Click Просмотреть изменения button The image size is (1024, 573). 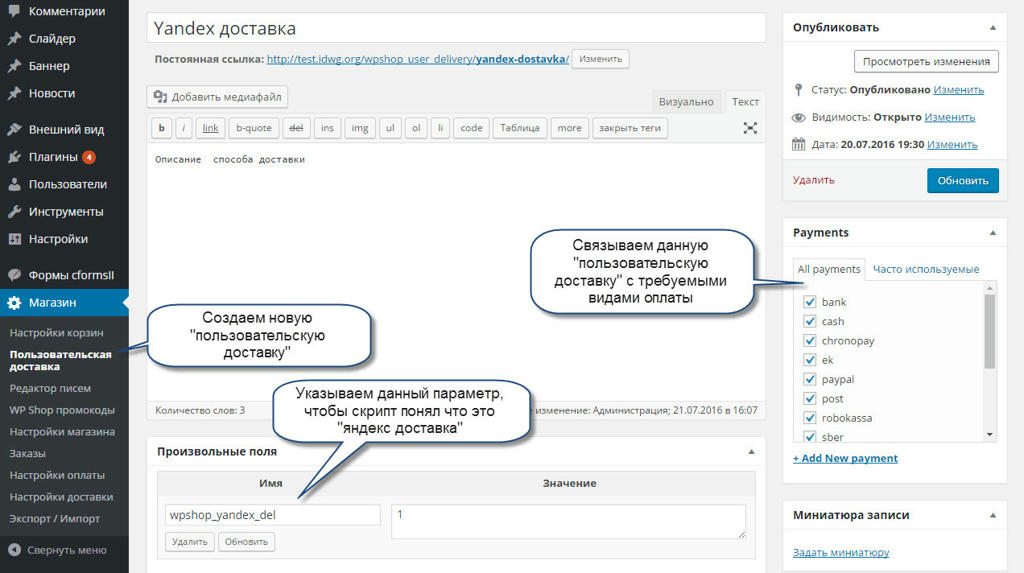(926, 61)
